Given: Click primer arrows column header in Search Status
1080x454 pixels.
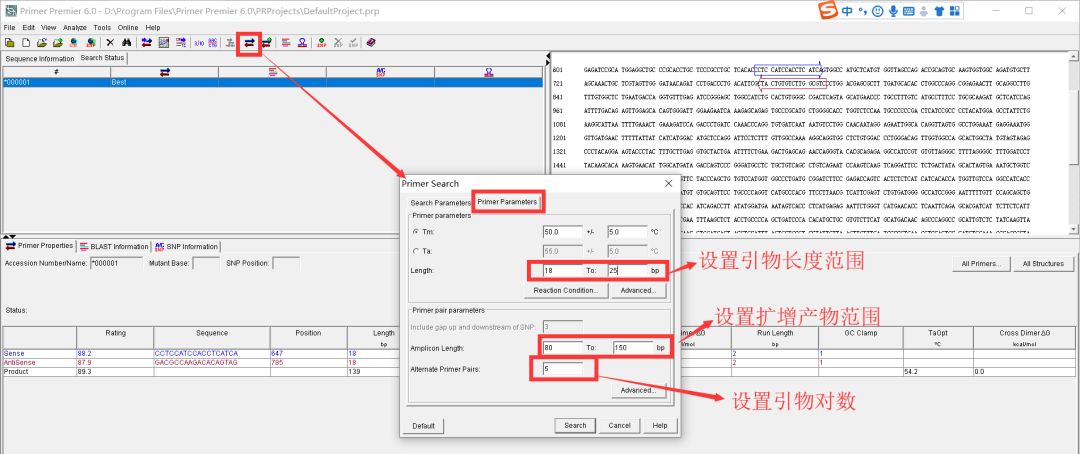Looking at the screenshot, I should pos(165,72).
